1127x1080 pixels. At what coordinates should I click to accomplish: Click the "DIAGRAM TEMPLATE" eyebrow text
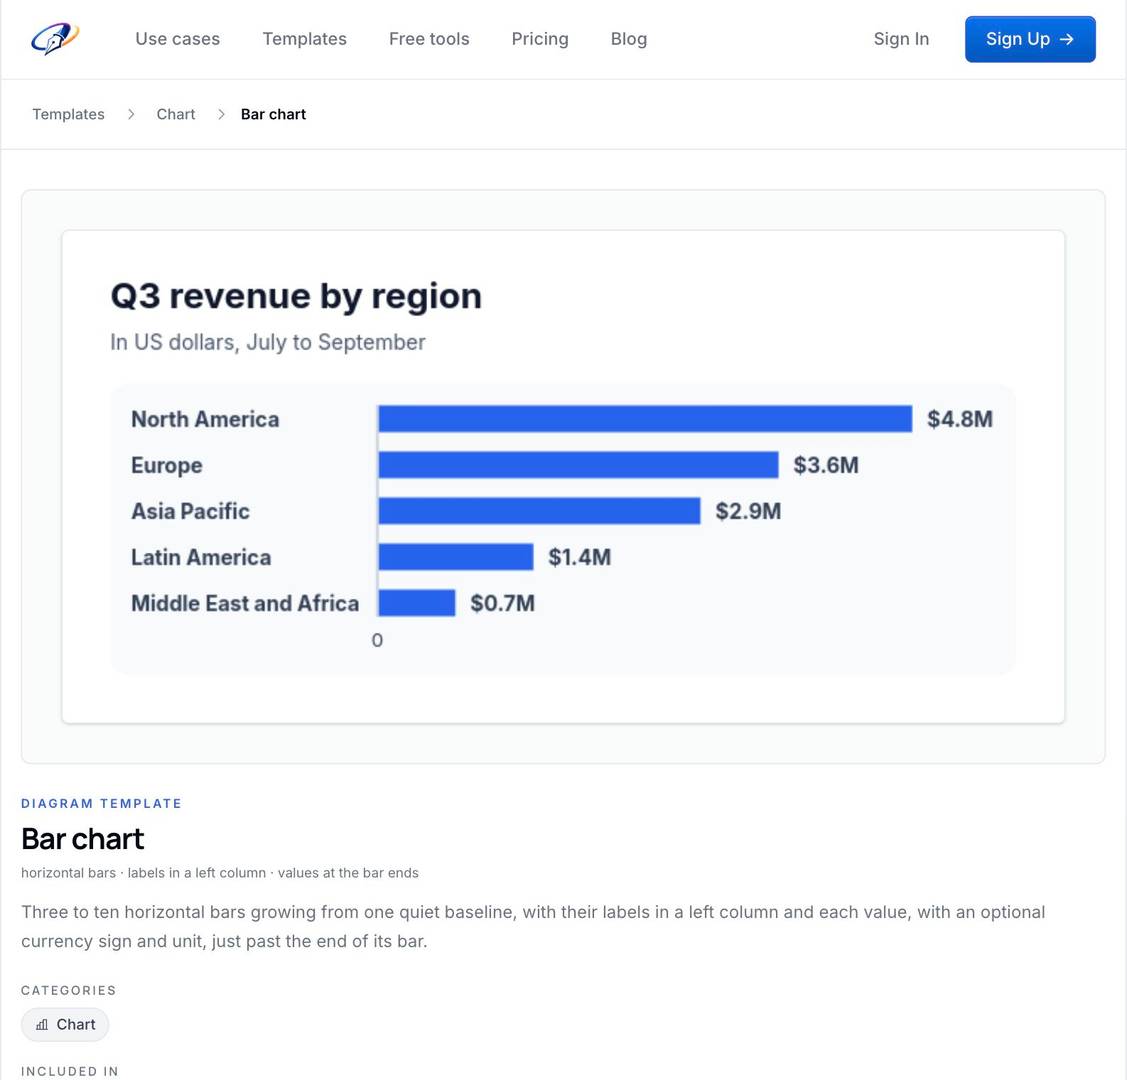click(101, 803)
